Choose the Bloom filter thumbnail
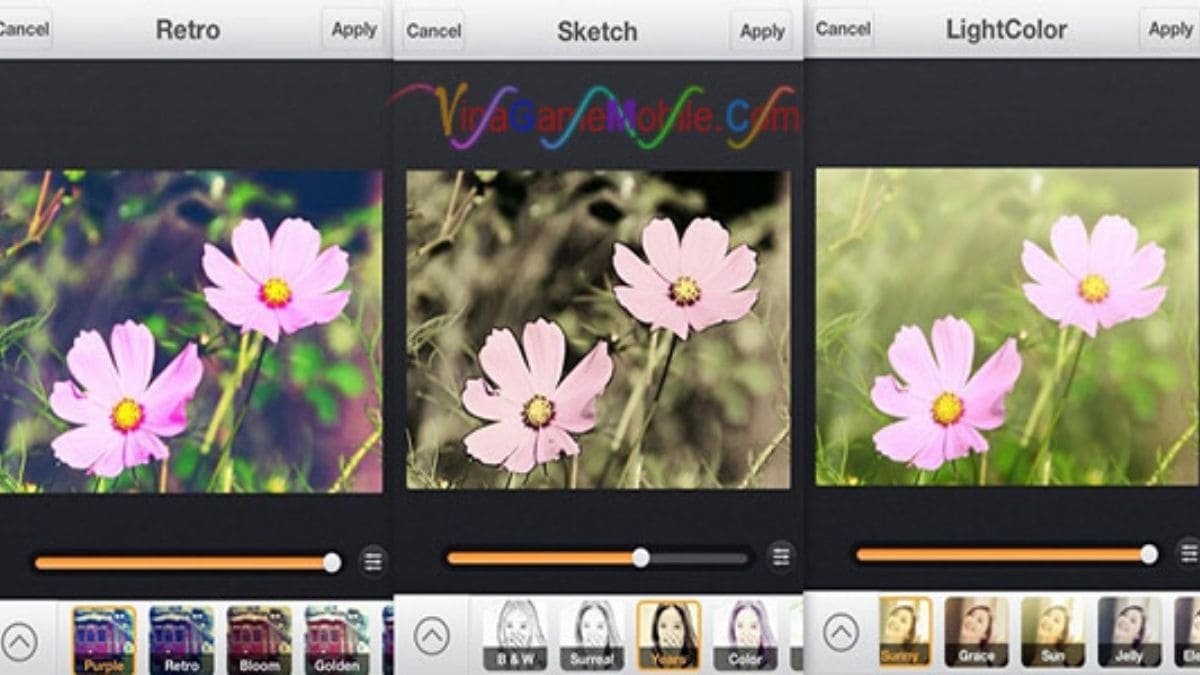 [259, 639]
